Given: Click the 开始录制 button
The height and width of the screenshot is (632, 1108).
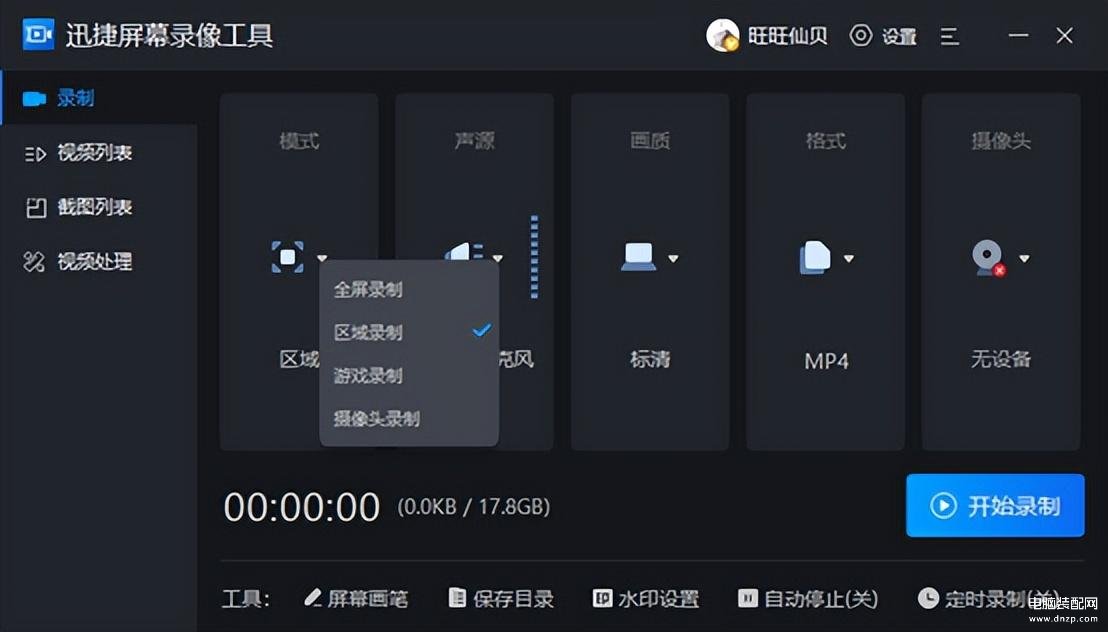Looking at the screenshot, I should click(x=995, y=505).
